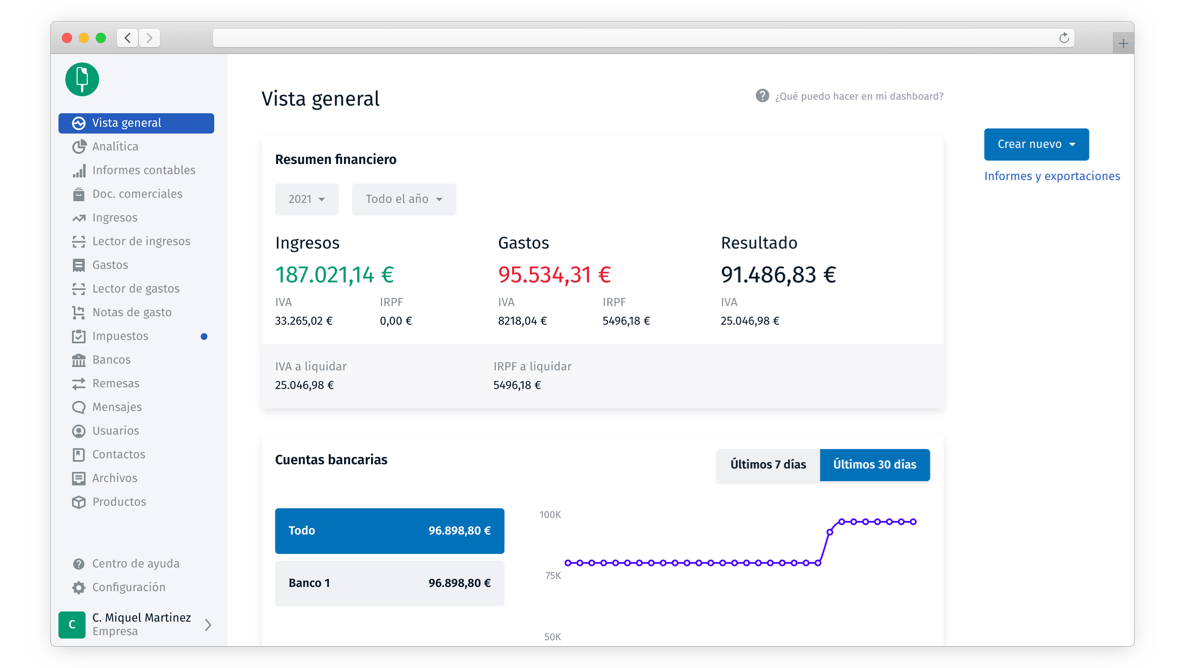Click the Configuración gear icon
The width and height of the screenshot is (1184, 668).
click(x=79, y=588)
